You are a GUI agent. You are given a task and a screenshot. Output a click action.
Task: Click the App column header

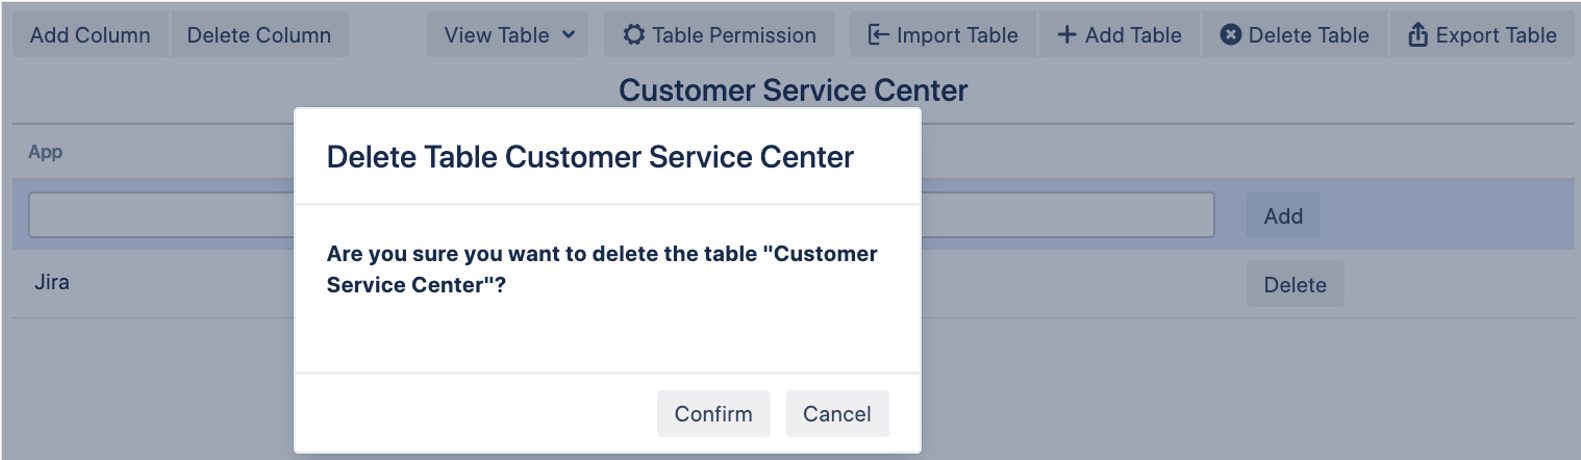click(x=45, y=152)
